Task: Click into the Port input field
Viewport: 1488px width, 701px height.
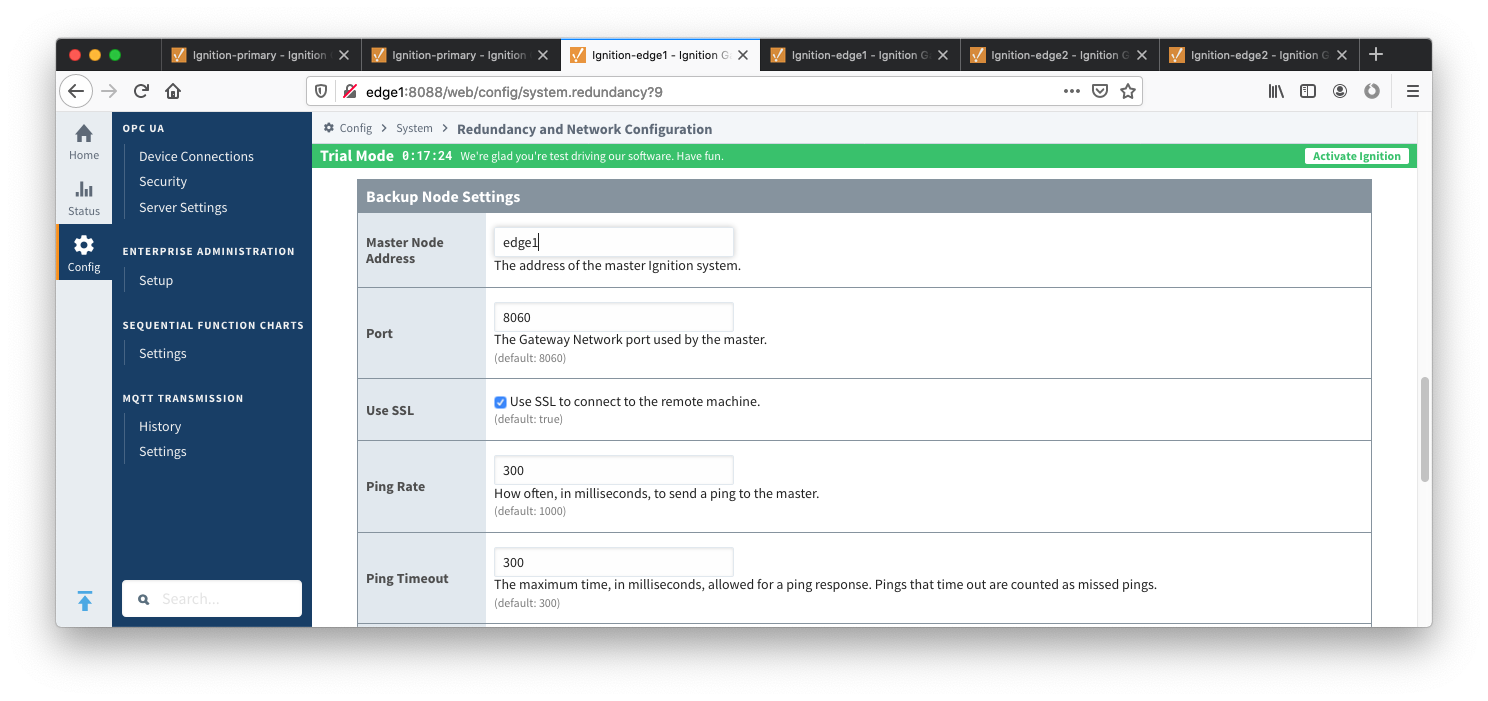Action: 614,317
